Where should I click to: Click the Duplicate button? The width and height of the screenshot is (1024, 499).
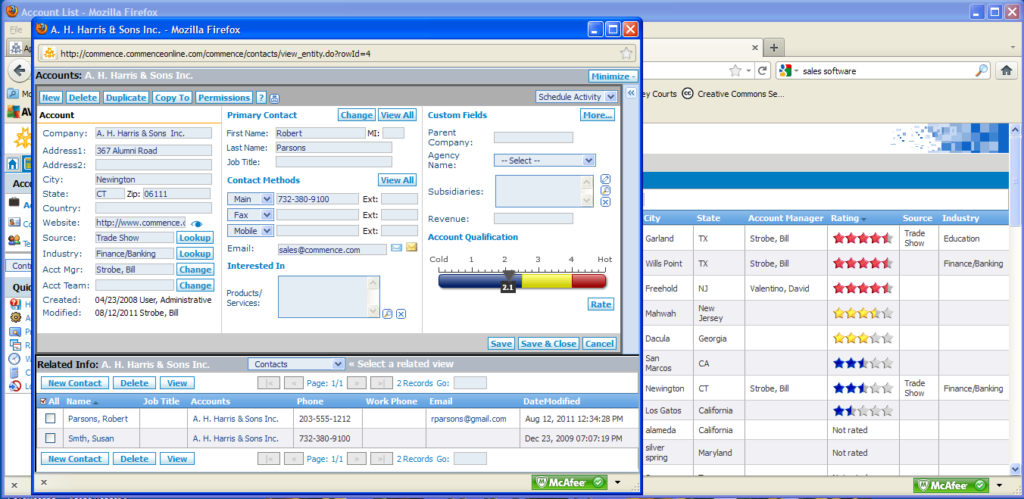pos(126,97)
